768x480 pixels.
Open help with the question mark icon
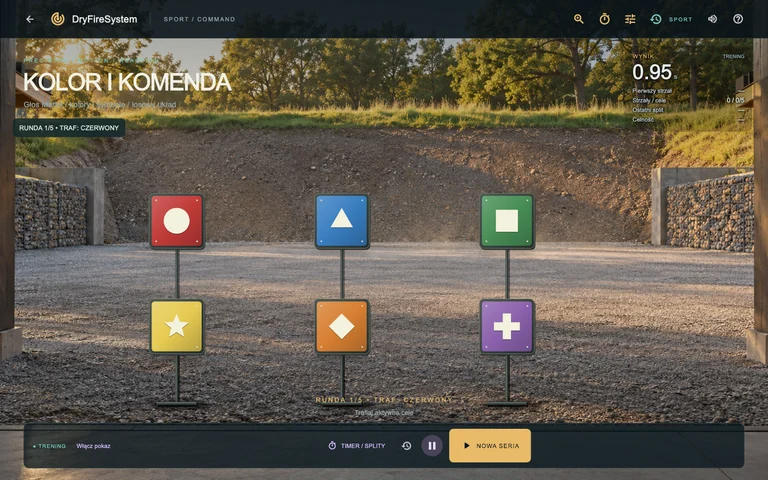pos(738,19)
